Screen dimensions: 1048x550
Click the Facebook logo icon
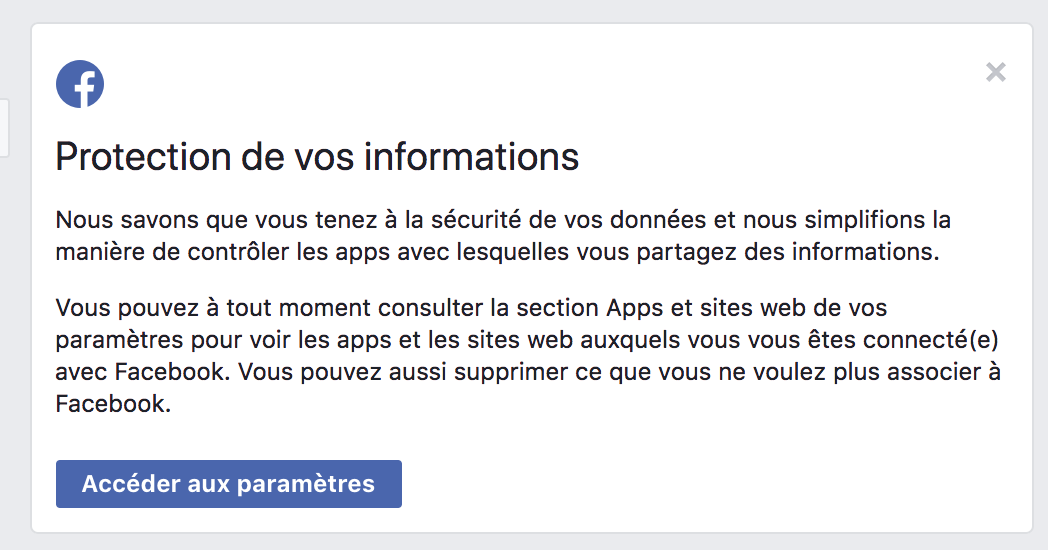pyautogui.click(x=80, y=84)
